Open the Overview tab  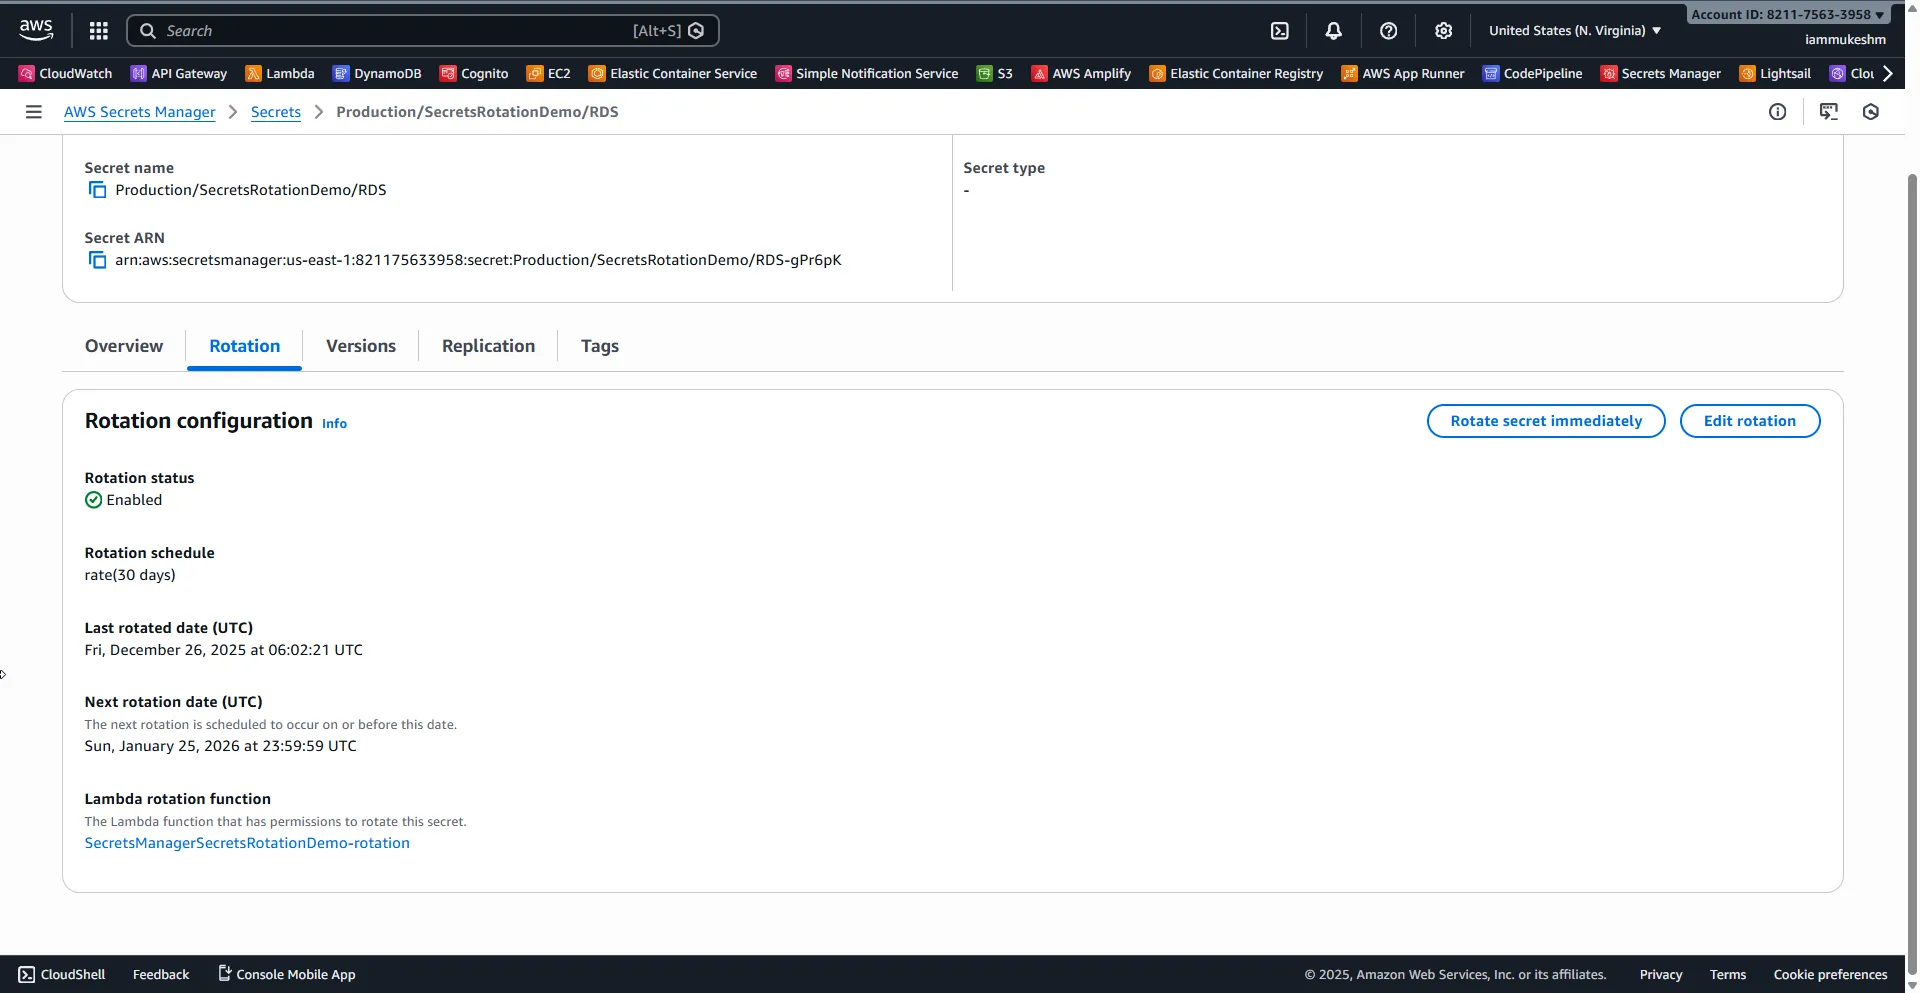tap(124, 346)
